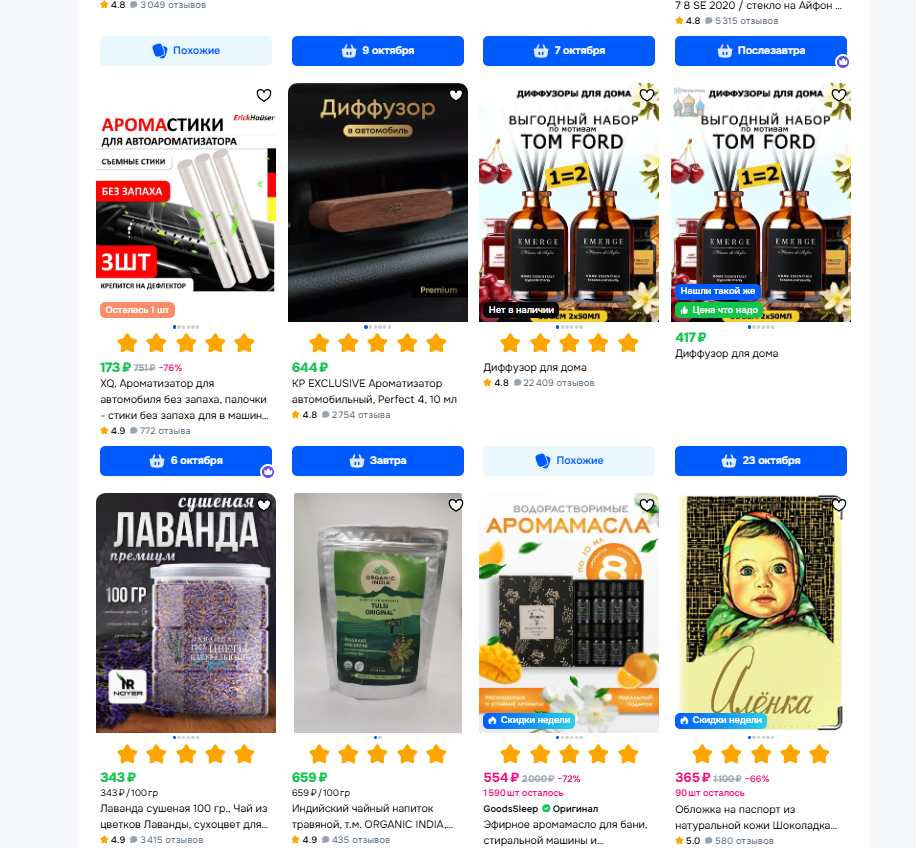The image size is (916, 848).
Task: Show similar items via top Похожие button
Action: click(186, 51)
